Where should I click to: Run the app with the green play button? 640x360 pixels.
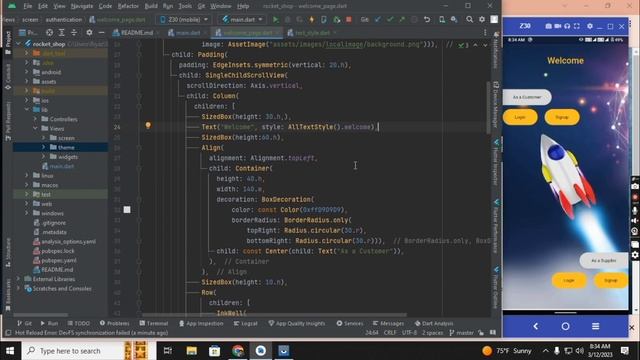(x=276, y=19)
